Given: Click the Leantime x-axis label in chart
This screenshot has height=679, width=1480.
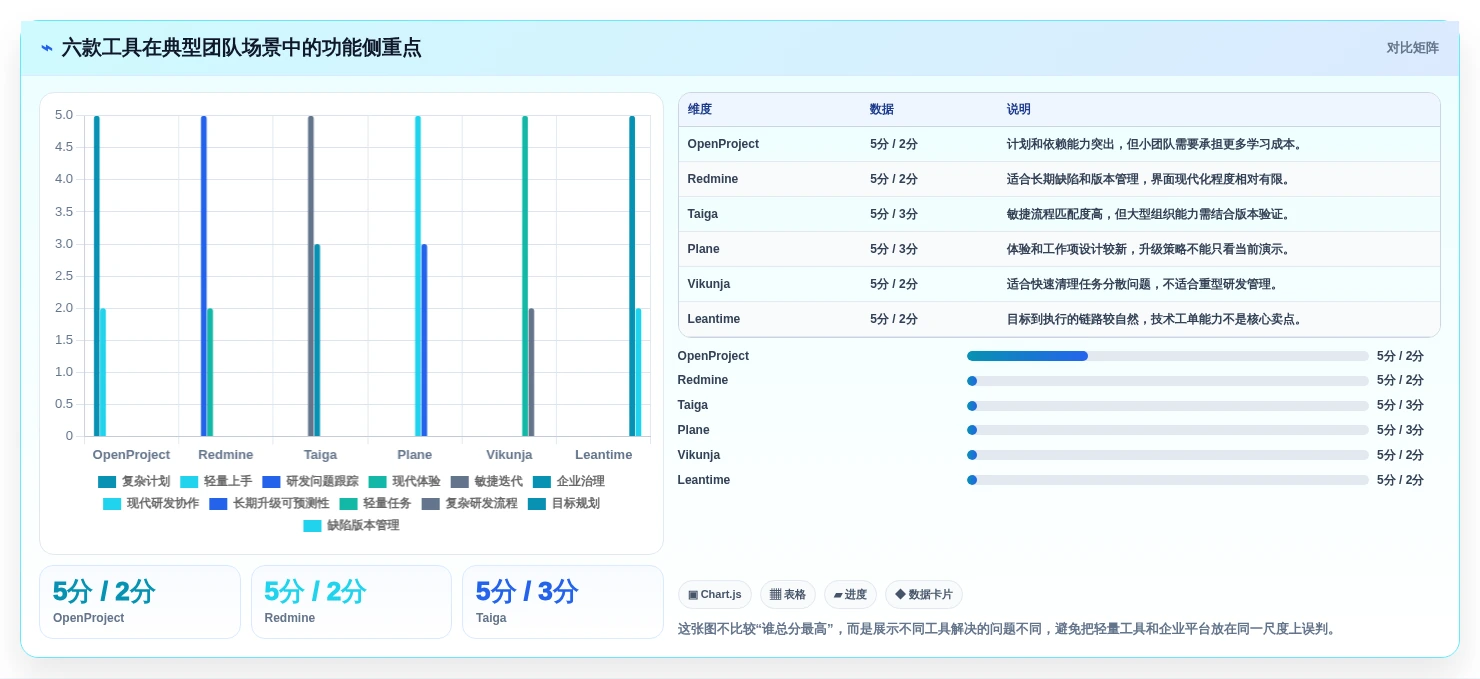Looking at the screenshot, I should click(604, 455).
